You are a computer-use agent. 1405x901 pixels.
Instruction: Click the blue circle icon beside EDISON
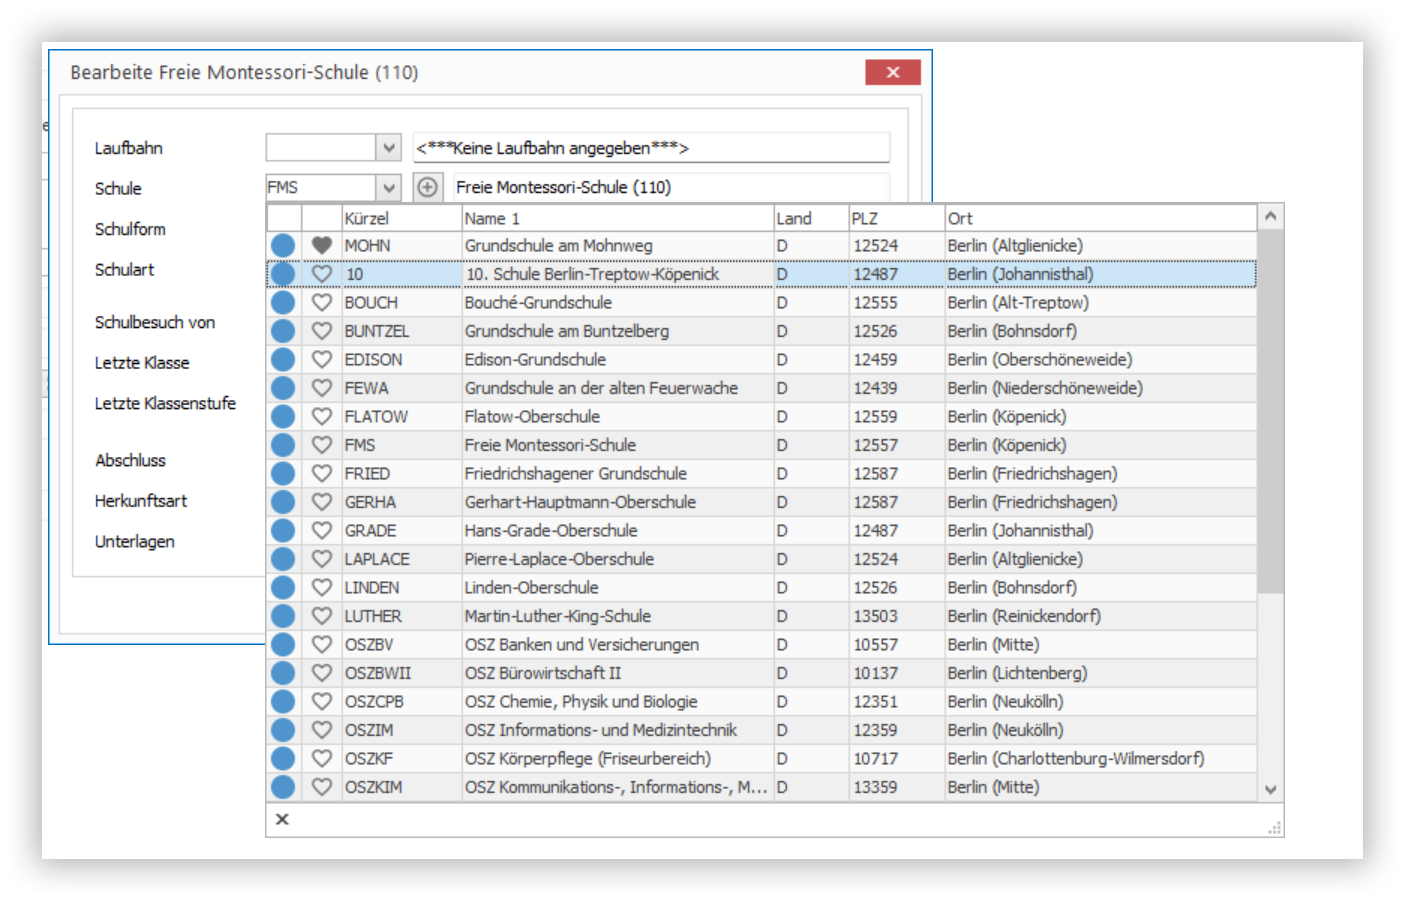click(284, 359)
